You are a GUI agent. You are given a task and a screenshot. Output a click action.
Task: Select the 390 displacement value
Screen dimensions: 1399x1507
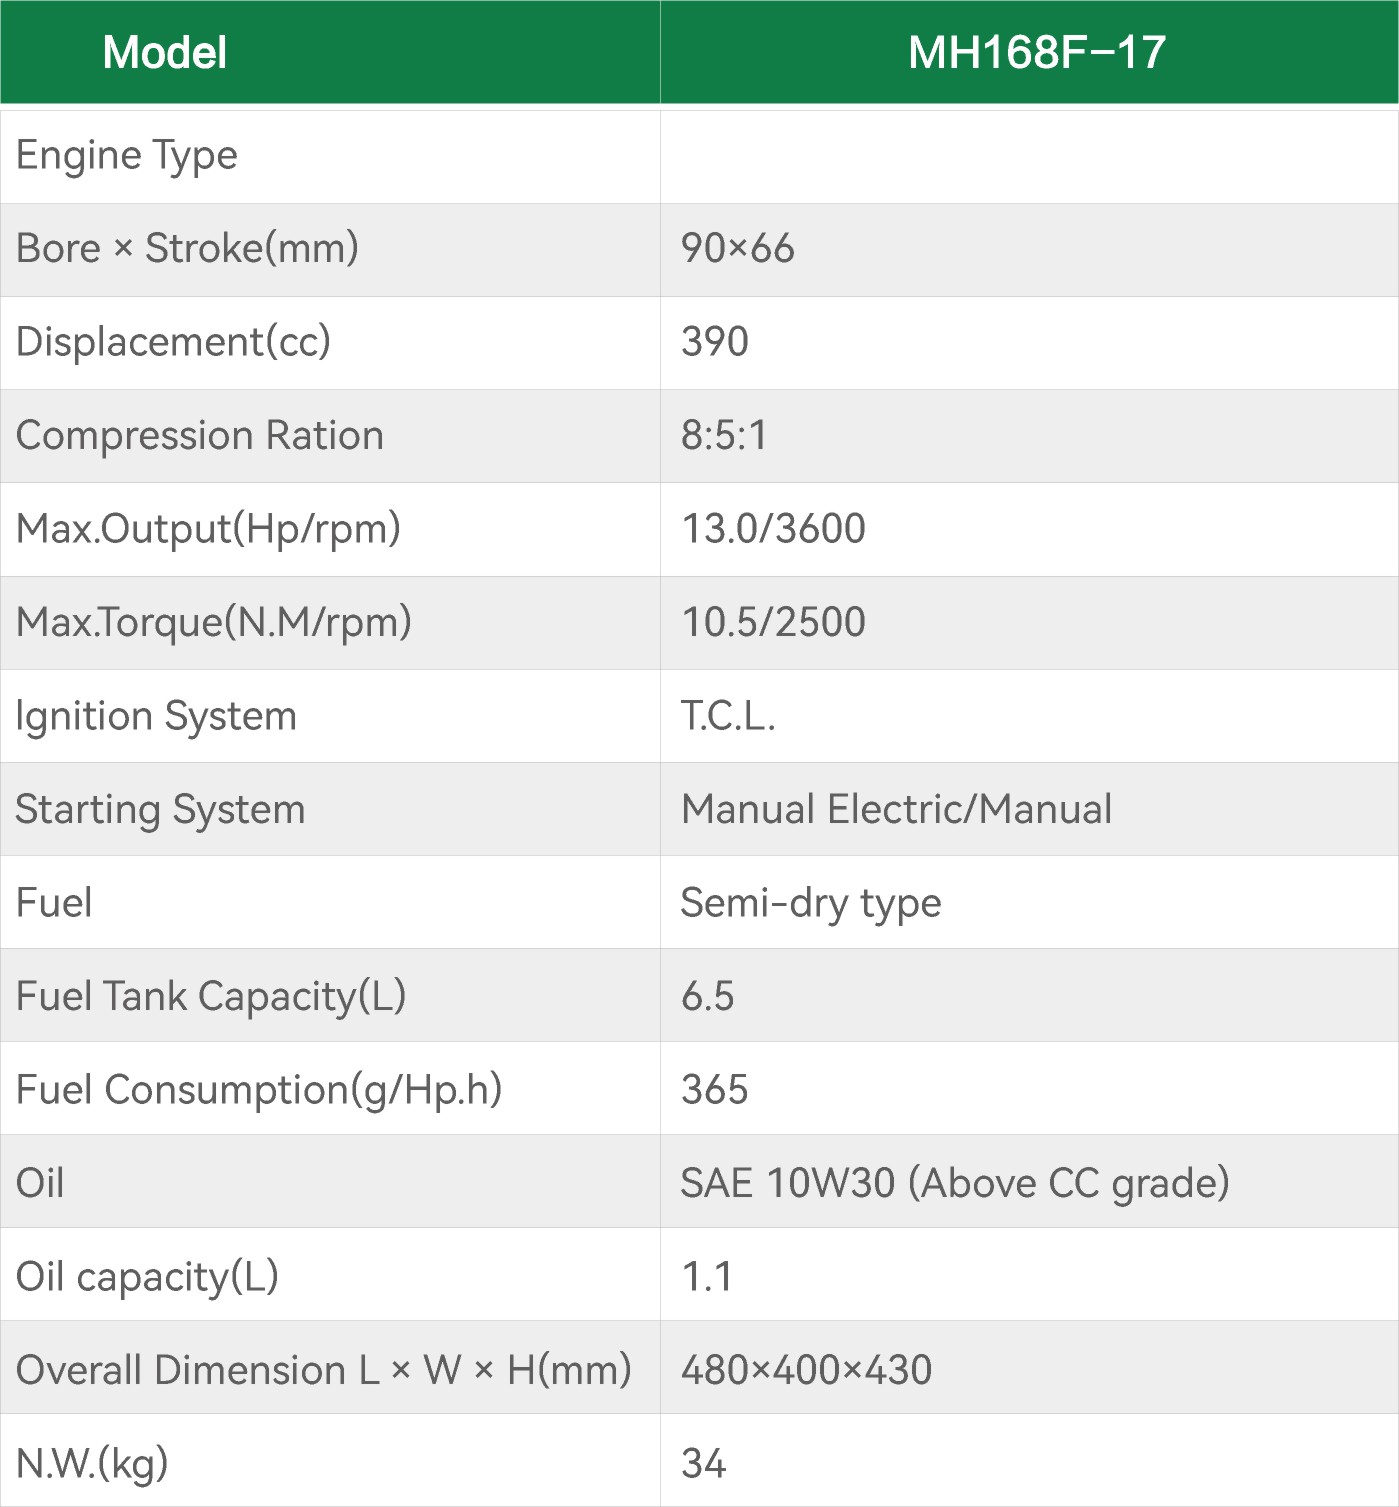tap(714, 342)
